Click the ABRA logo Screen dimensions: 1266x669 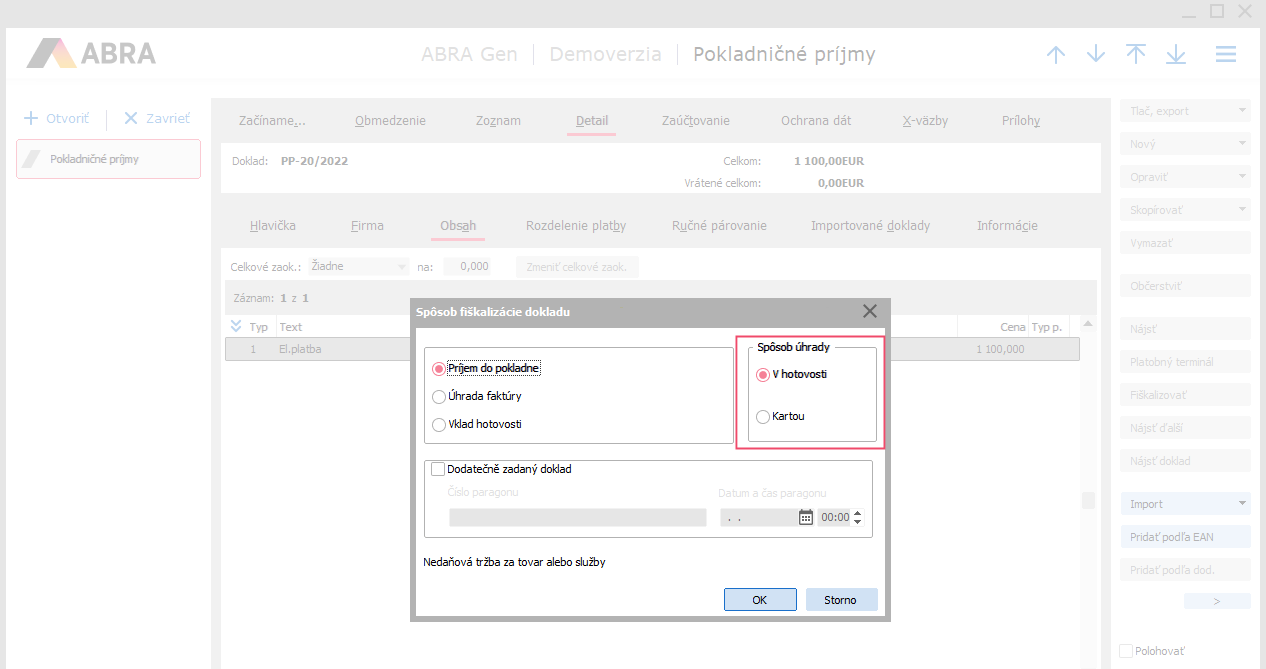[x=91, y=53]
